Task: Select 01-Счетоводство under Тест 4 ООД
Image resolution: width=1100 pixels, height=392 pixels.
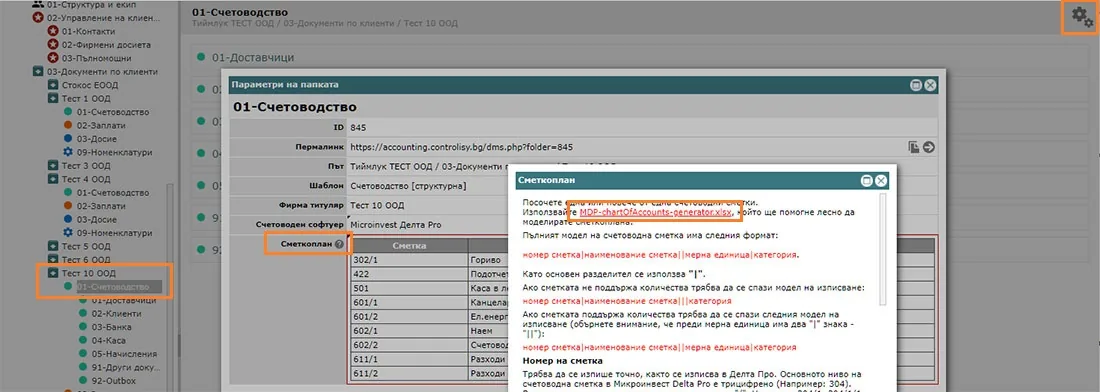Action: 113,193
